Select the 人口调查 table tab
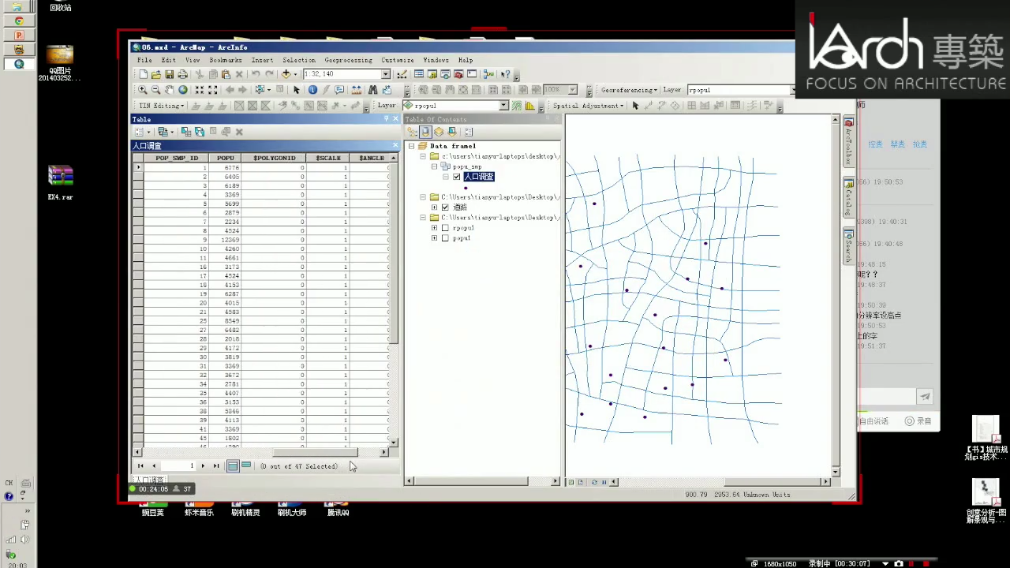Viewport: 1010px width, 568px height. point(149,480)
